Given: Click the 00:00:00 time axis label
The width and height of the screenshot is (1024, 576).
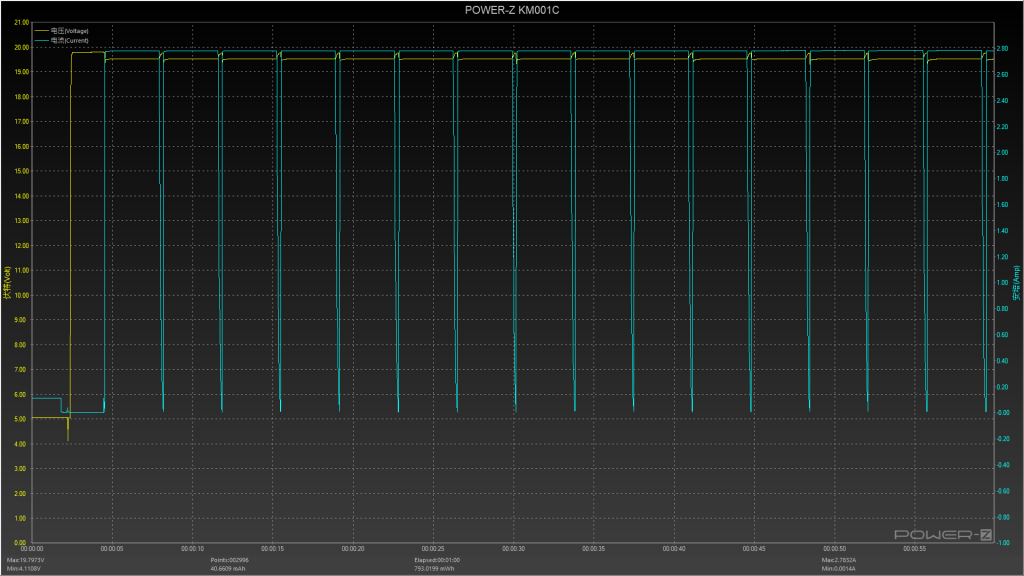Looking at the screenshot, I should pyautogui.click(x=31, y=549).
